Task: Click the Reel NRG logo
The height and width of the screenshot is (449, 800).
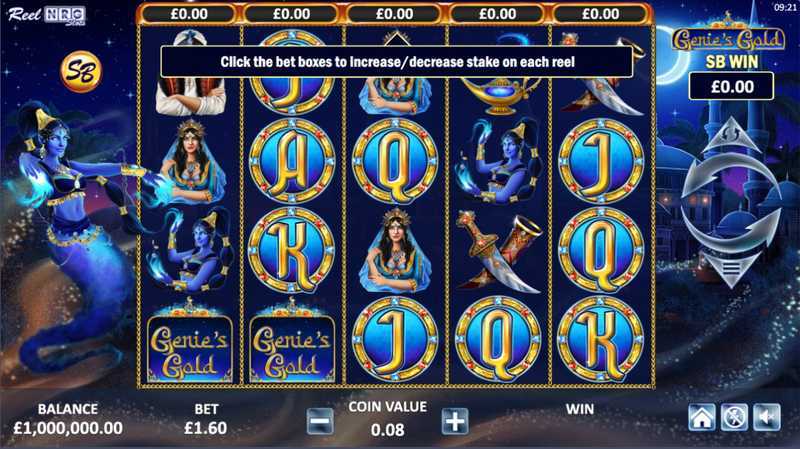Action: pos(46,15)
